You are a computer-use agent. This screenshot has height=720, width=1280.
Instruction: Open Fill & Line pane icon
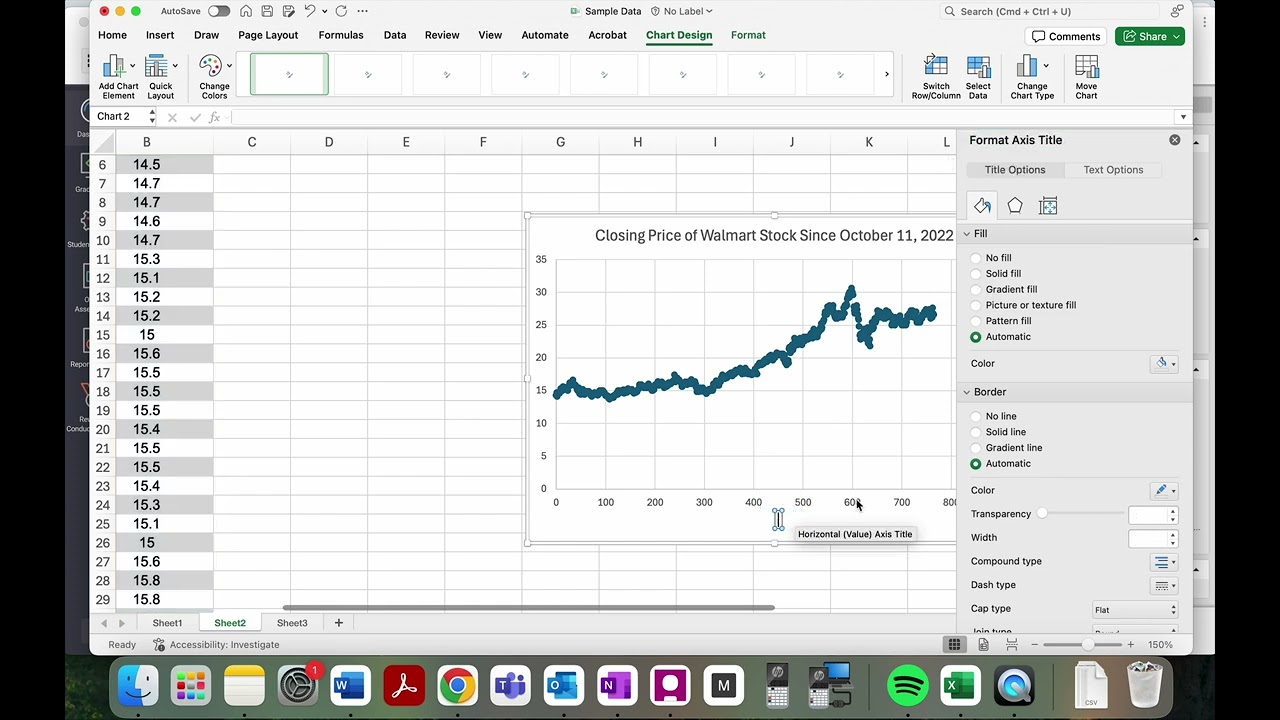point(982,205)
